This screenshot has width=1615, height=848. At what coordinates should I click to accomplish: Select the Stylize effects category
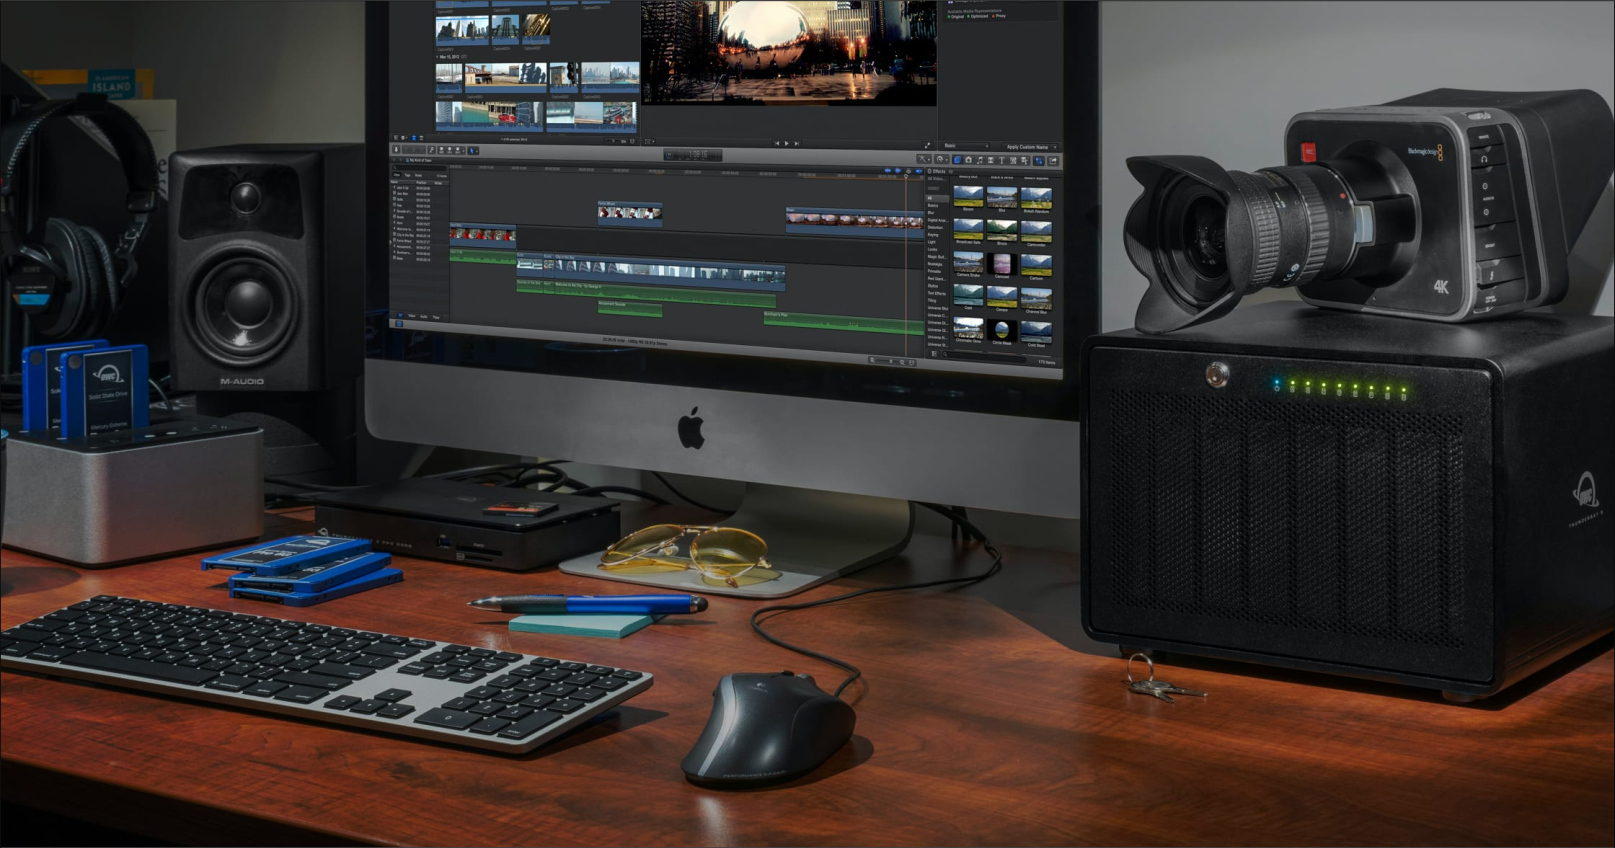pos(934,286)
